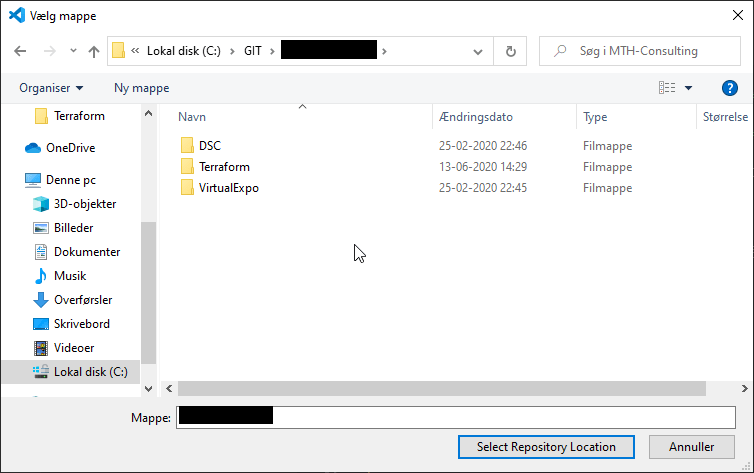Go back to the previous folder
Screen dimensions: 754x473
[x=20, y=51]
